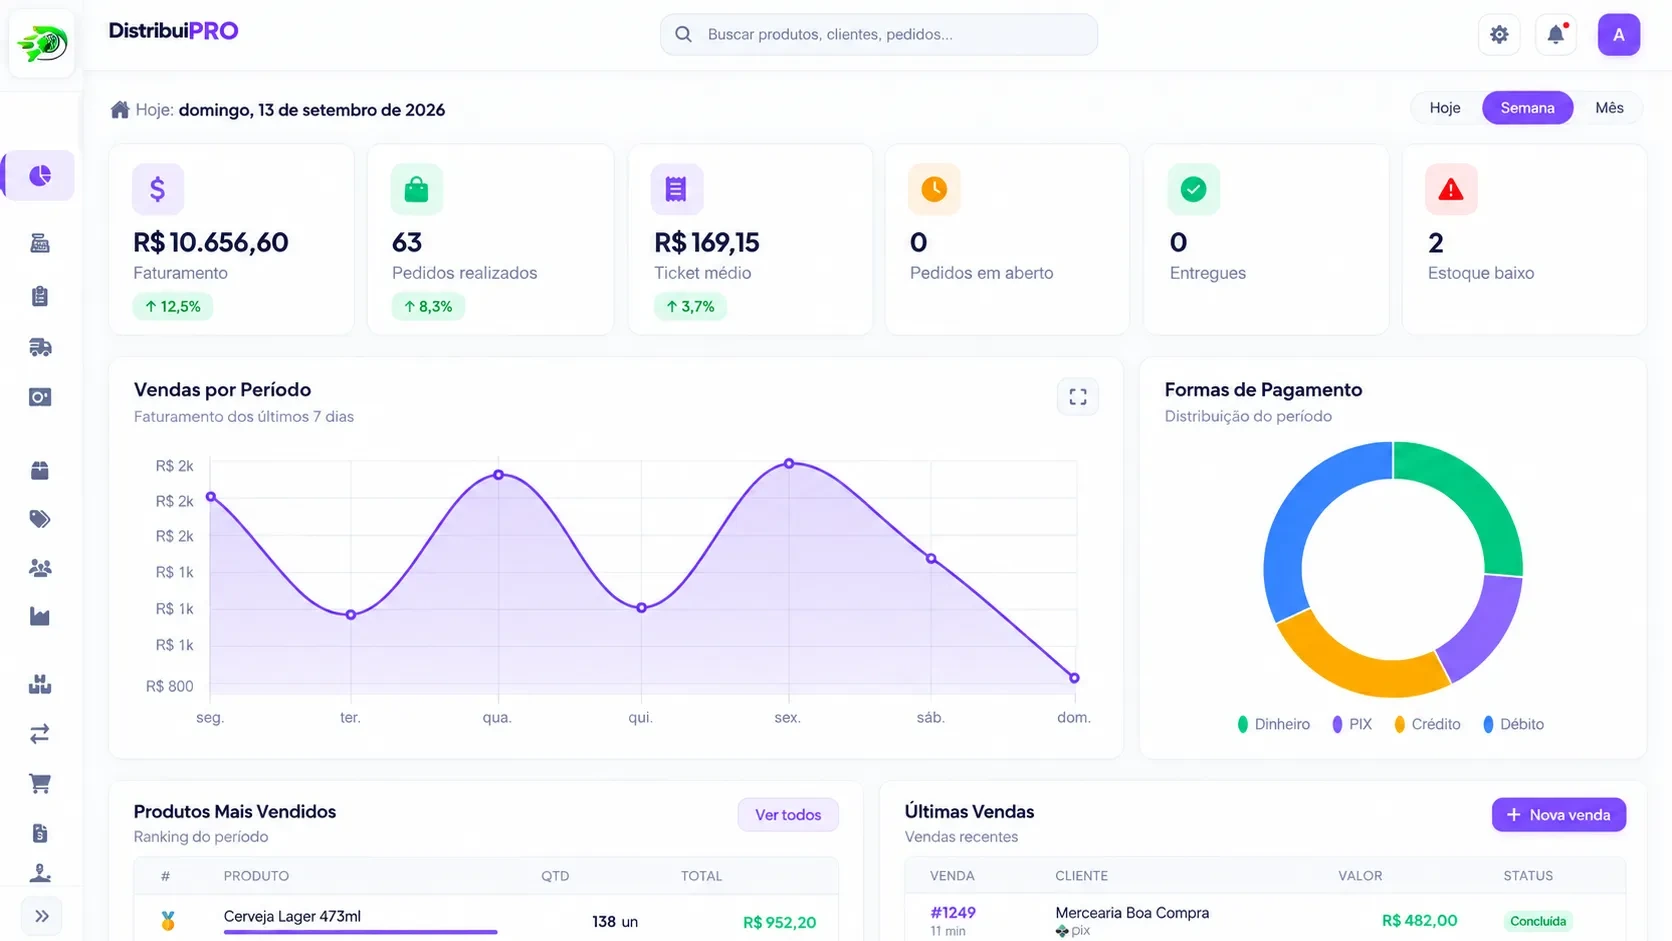Open the Estoque baixo warning card
Viewport: 1672px width, 941px height.
click(1524, 239)
